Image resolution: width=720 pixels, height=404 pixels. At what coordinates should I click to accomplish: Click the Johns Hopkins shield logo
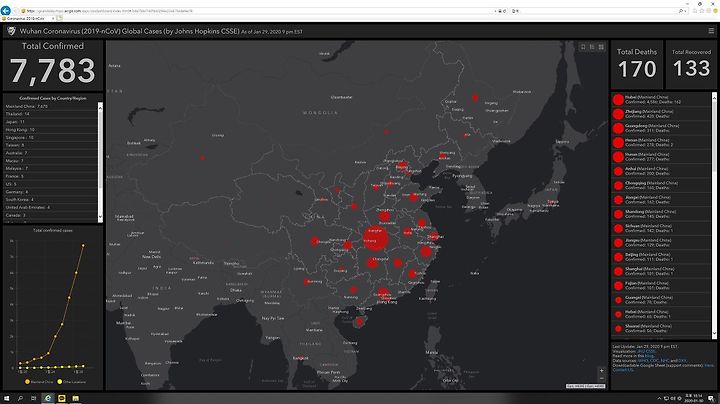point(11,31)
